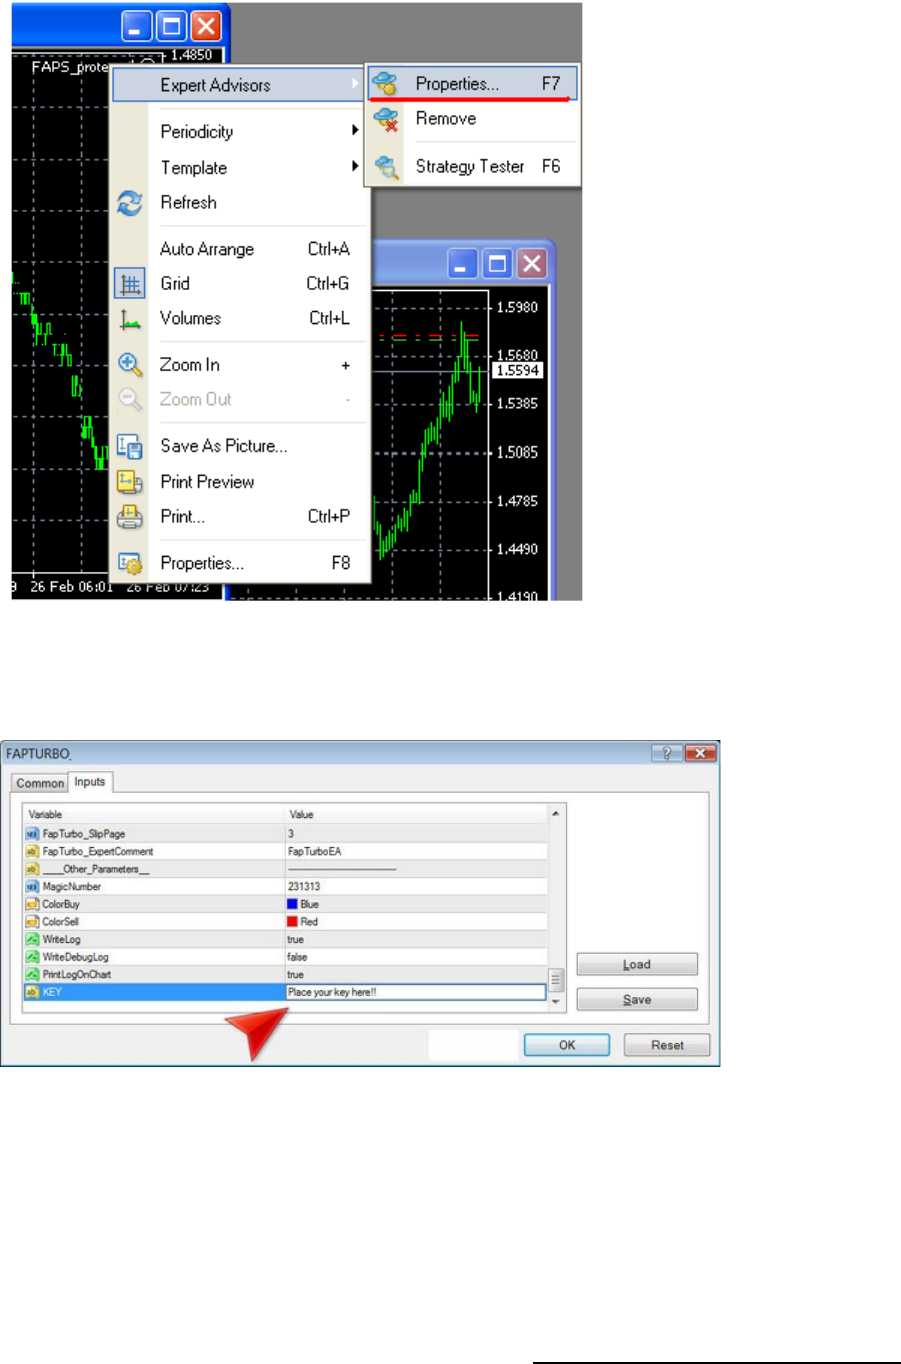Click the greyed Zoom Out icon
This screenshot has height=1364, width=901.
point(130,400)
